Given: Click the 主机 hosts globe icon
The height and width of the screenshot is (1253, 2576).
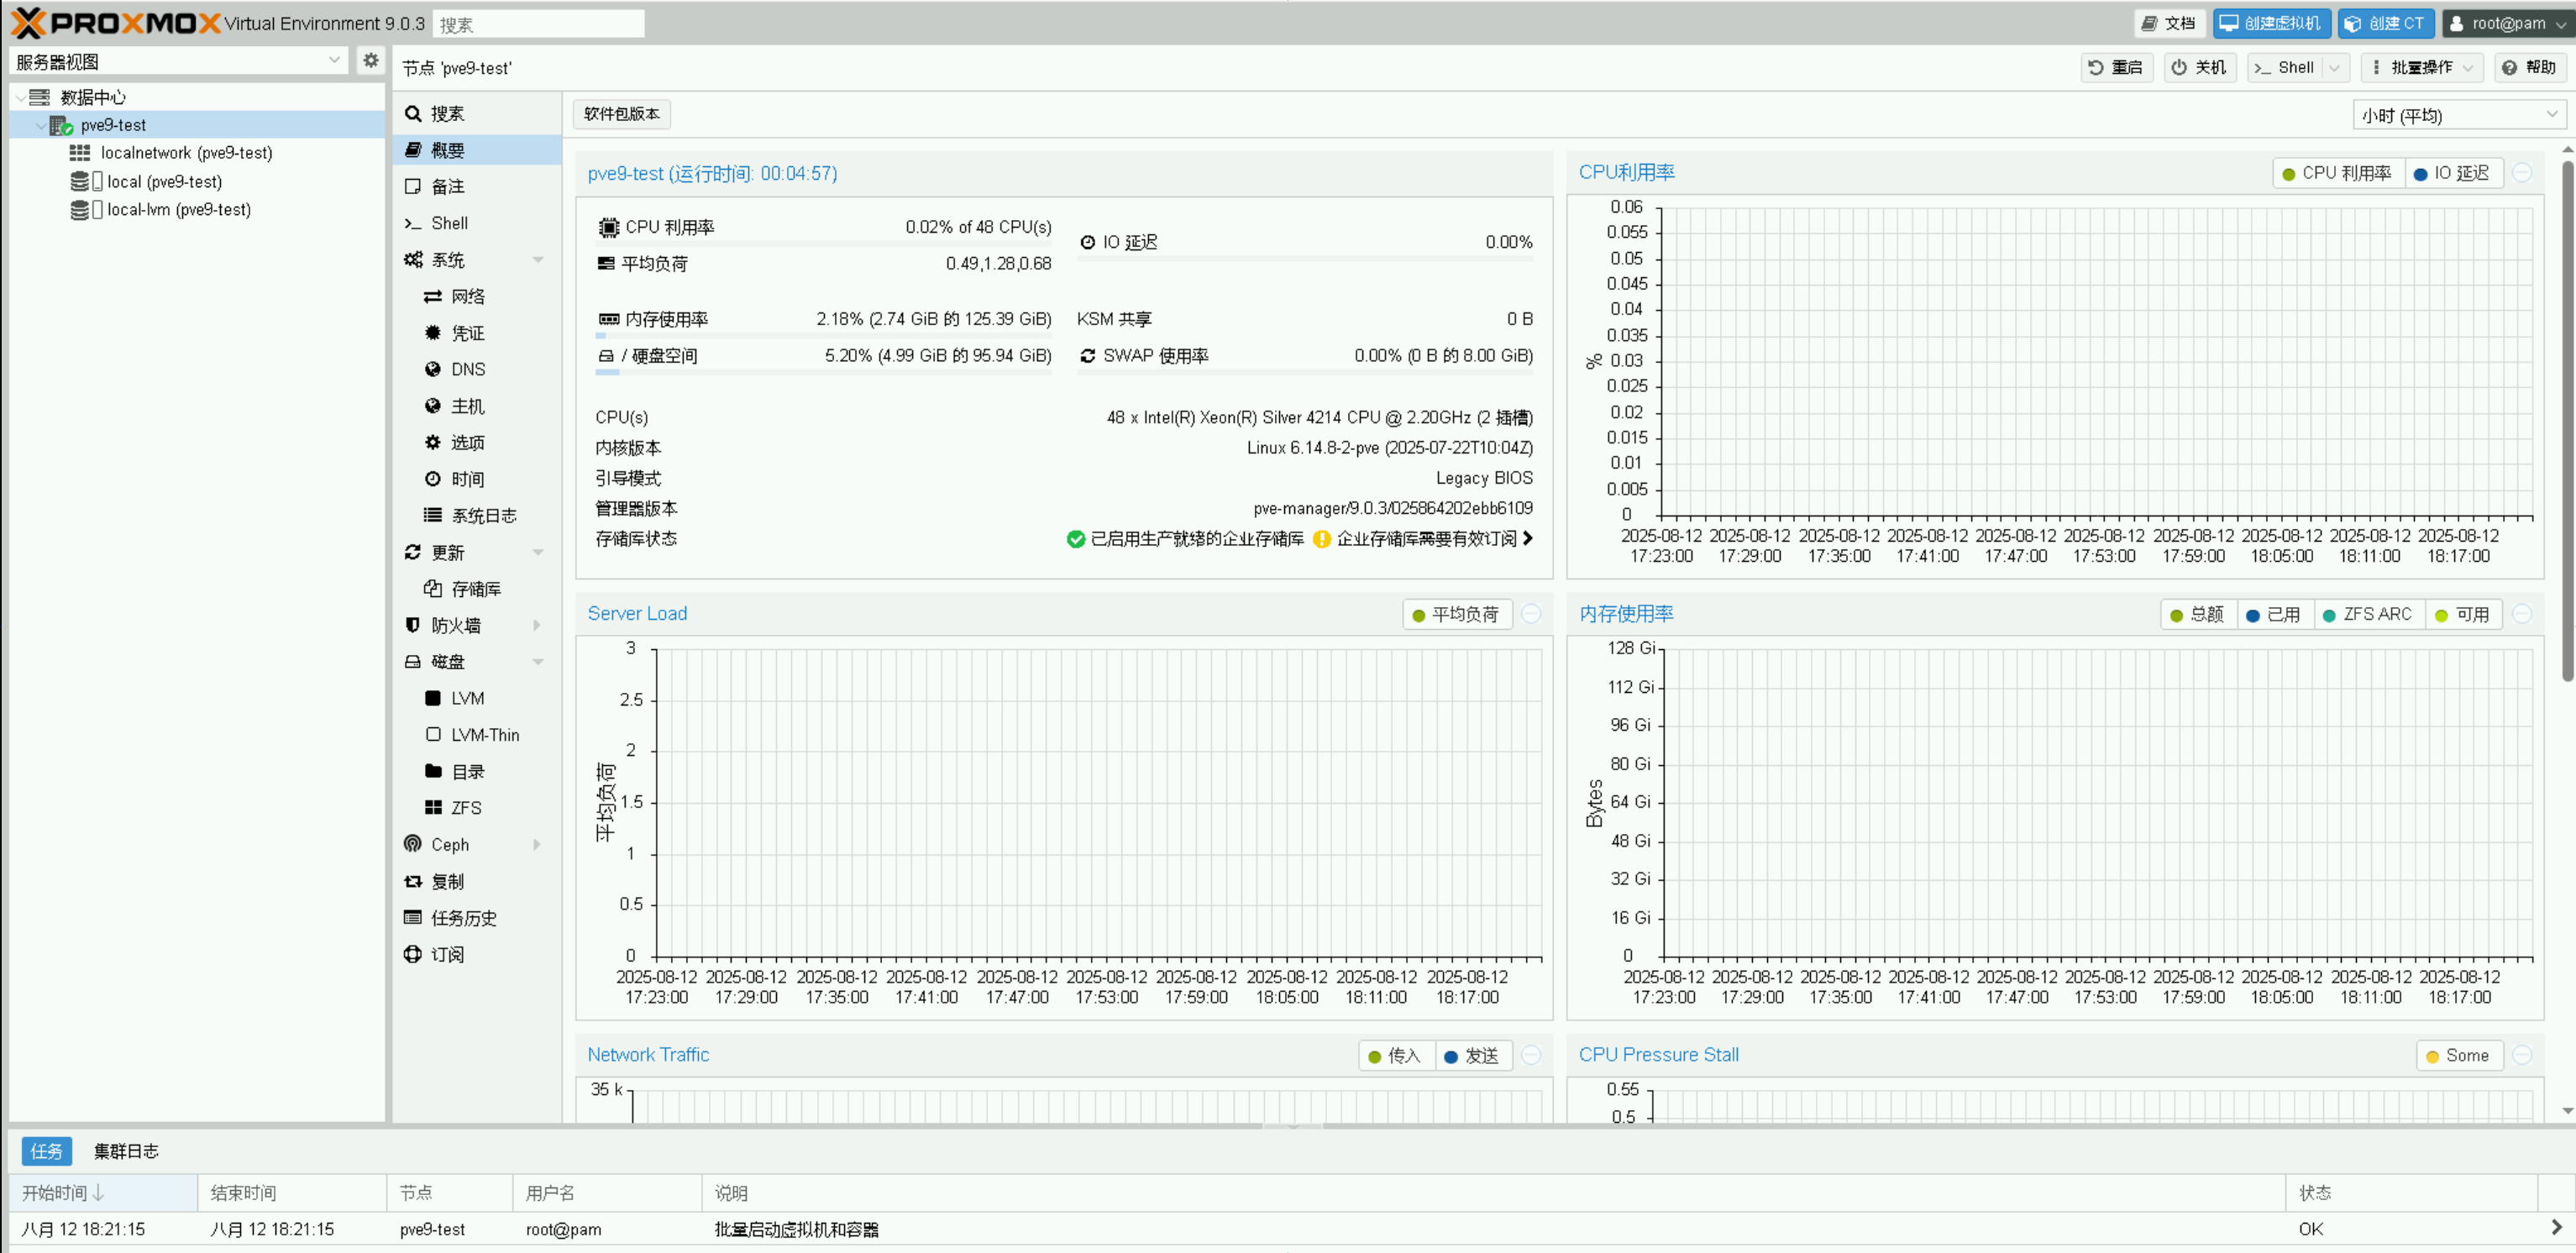Looking at the screenshot, I should point(433,406).
